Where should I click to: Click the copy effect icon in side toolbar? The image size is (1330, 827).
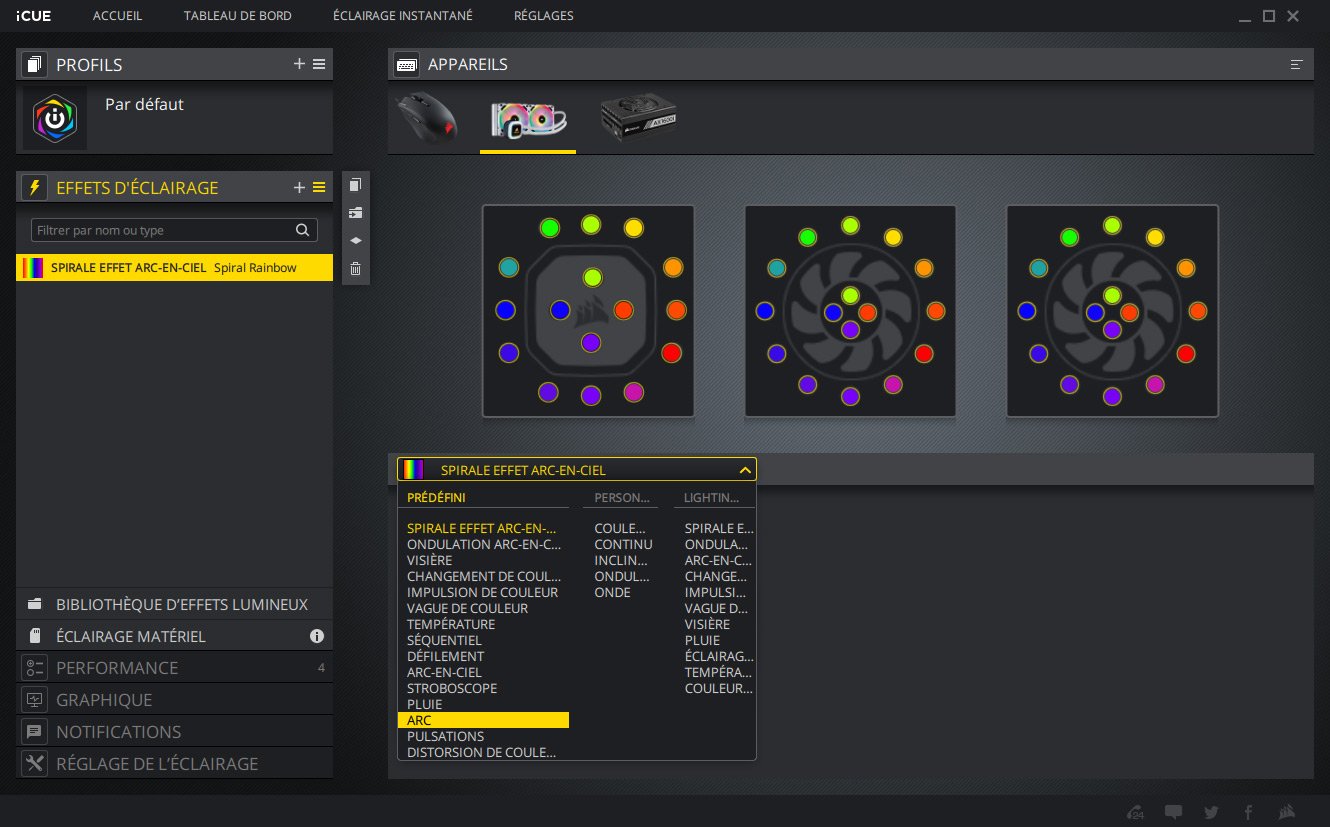click(x=355, y=185)
